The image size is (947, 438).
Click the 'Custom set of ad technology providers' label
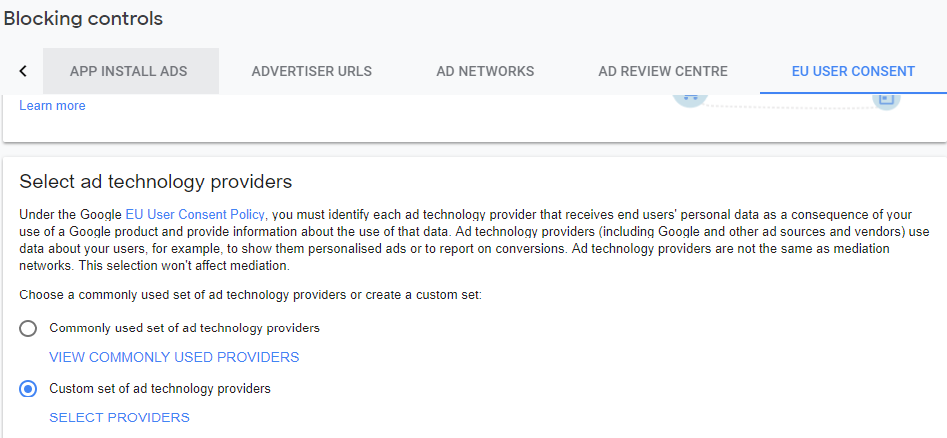[x=160, y=388]
